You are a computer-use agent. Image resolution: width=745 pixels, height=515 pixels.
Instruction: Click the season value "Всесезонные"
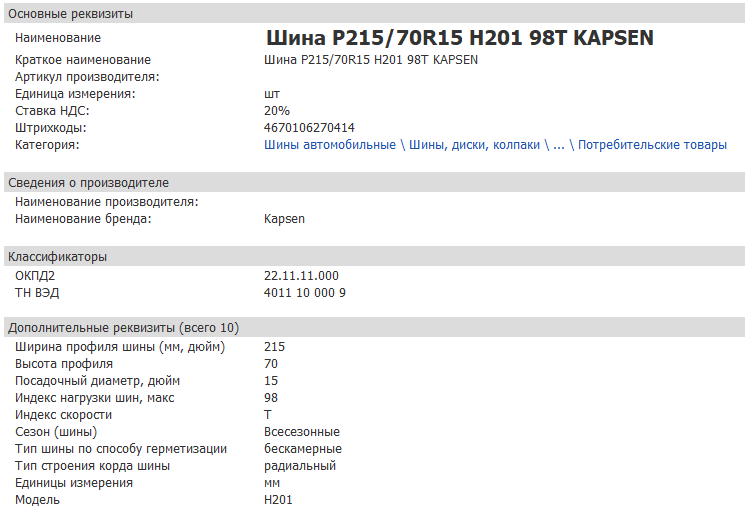pos(301,432)
